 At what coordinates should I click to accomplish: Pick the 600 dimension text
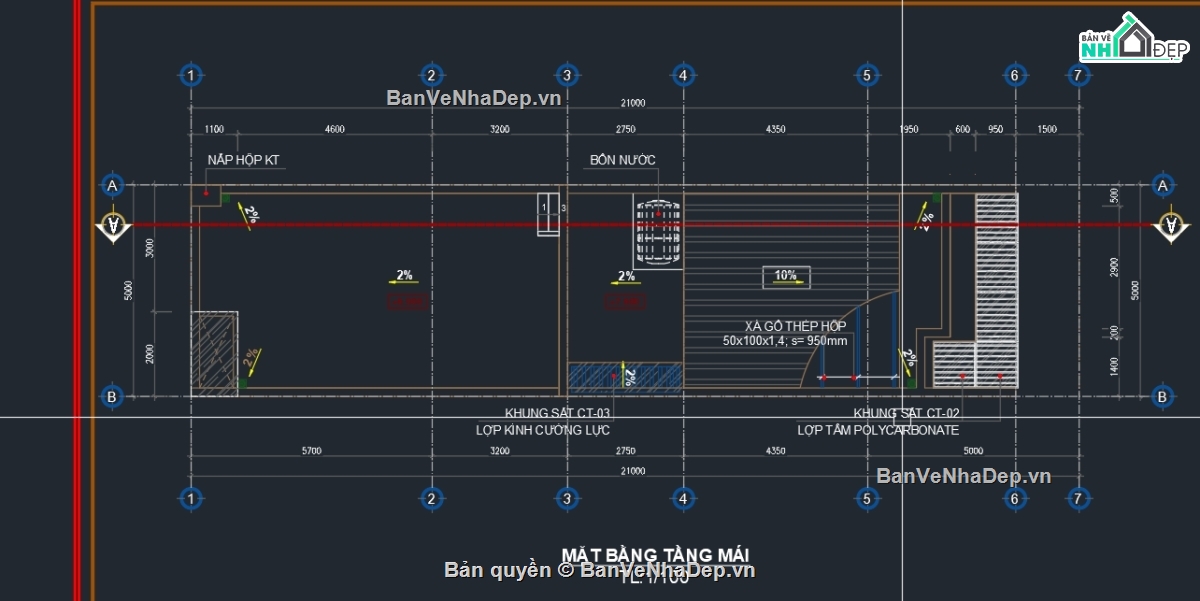962,129
